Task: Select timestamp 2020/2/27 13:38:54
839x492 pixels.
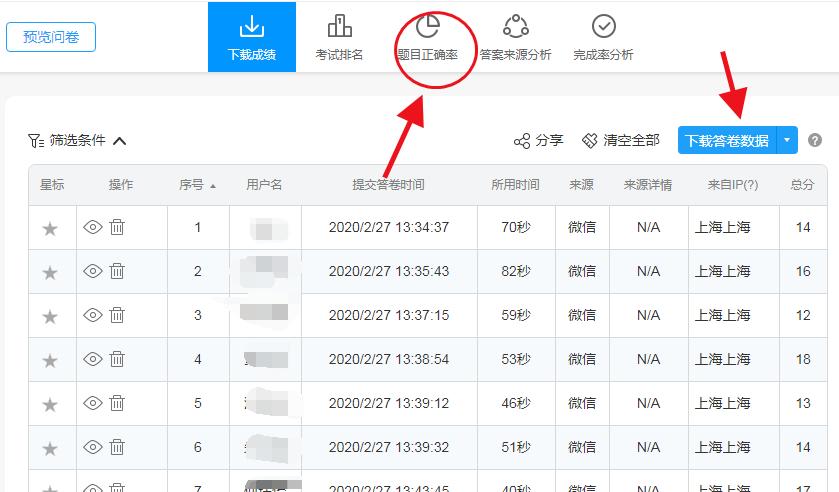Action: coord(389,359)
